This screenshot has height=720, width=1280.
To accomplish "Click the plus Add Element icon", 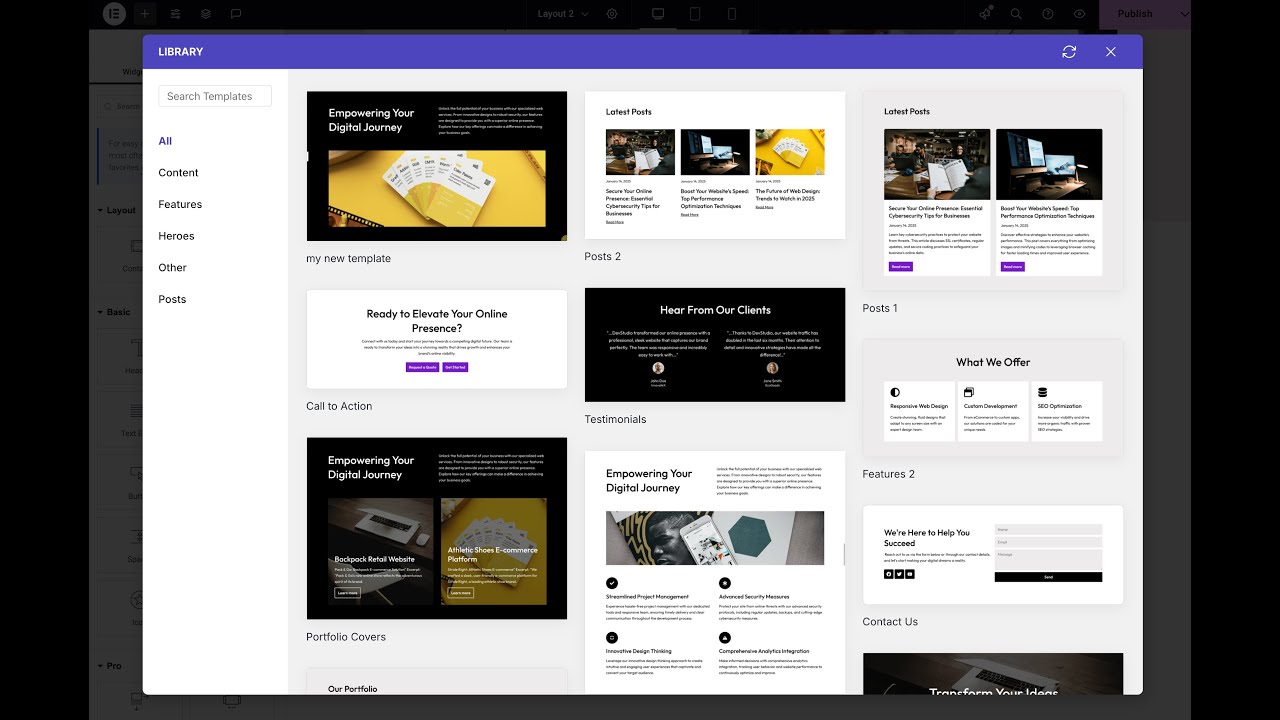I will click(144, 14).
